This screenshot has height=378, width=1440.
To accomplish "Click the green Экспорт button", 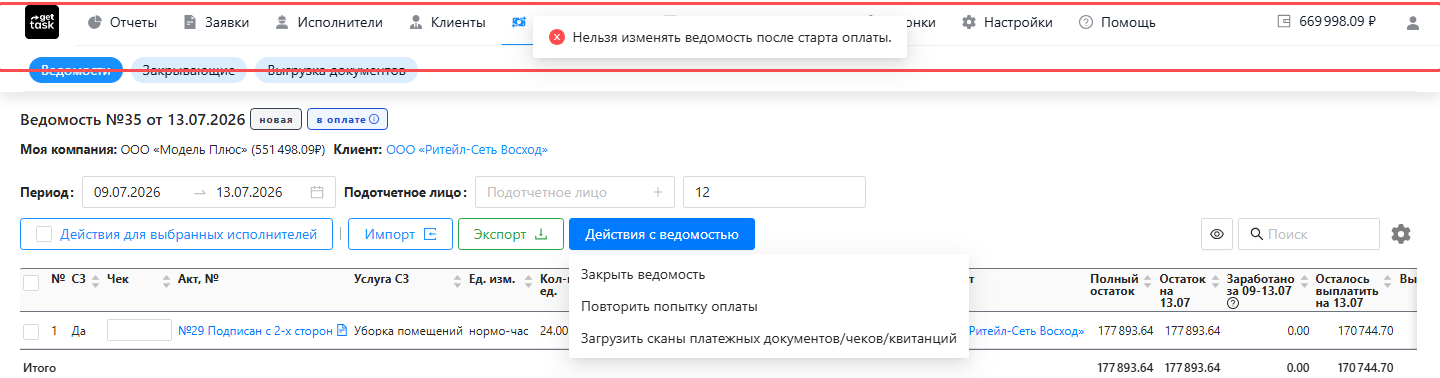I will point(510,234).
